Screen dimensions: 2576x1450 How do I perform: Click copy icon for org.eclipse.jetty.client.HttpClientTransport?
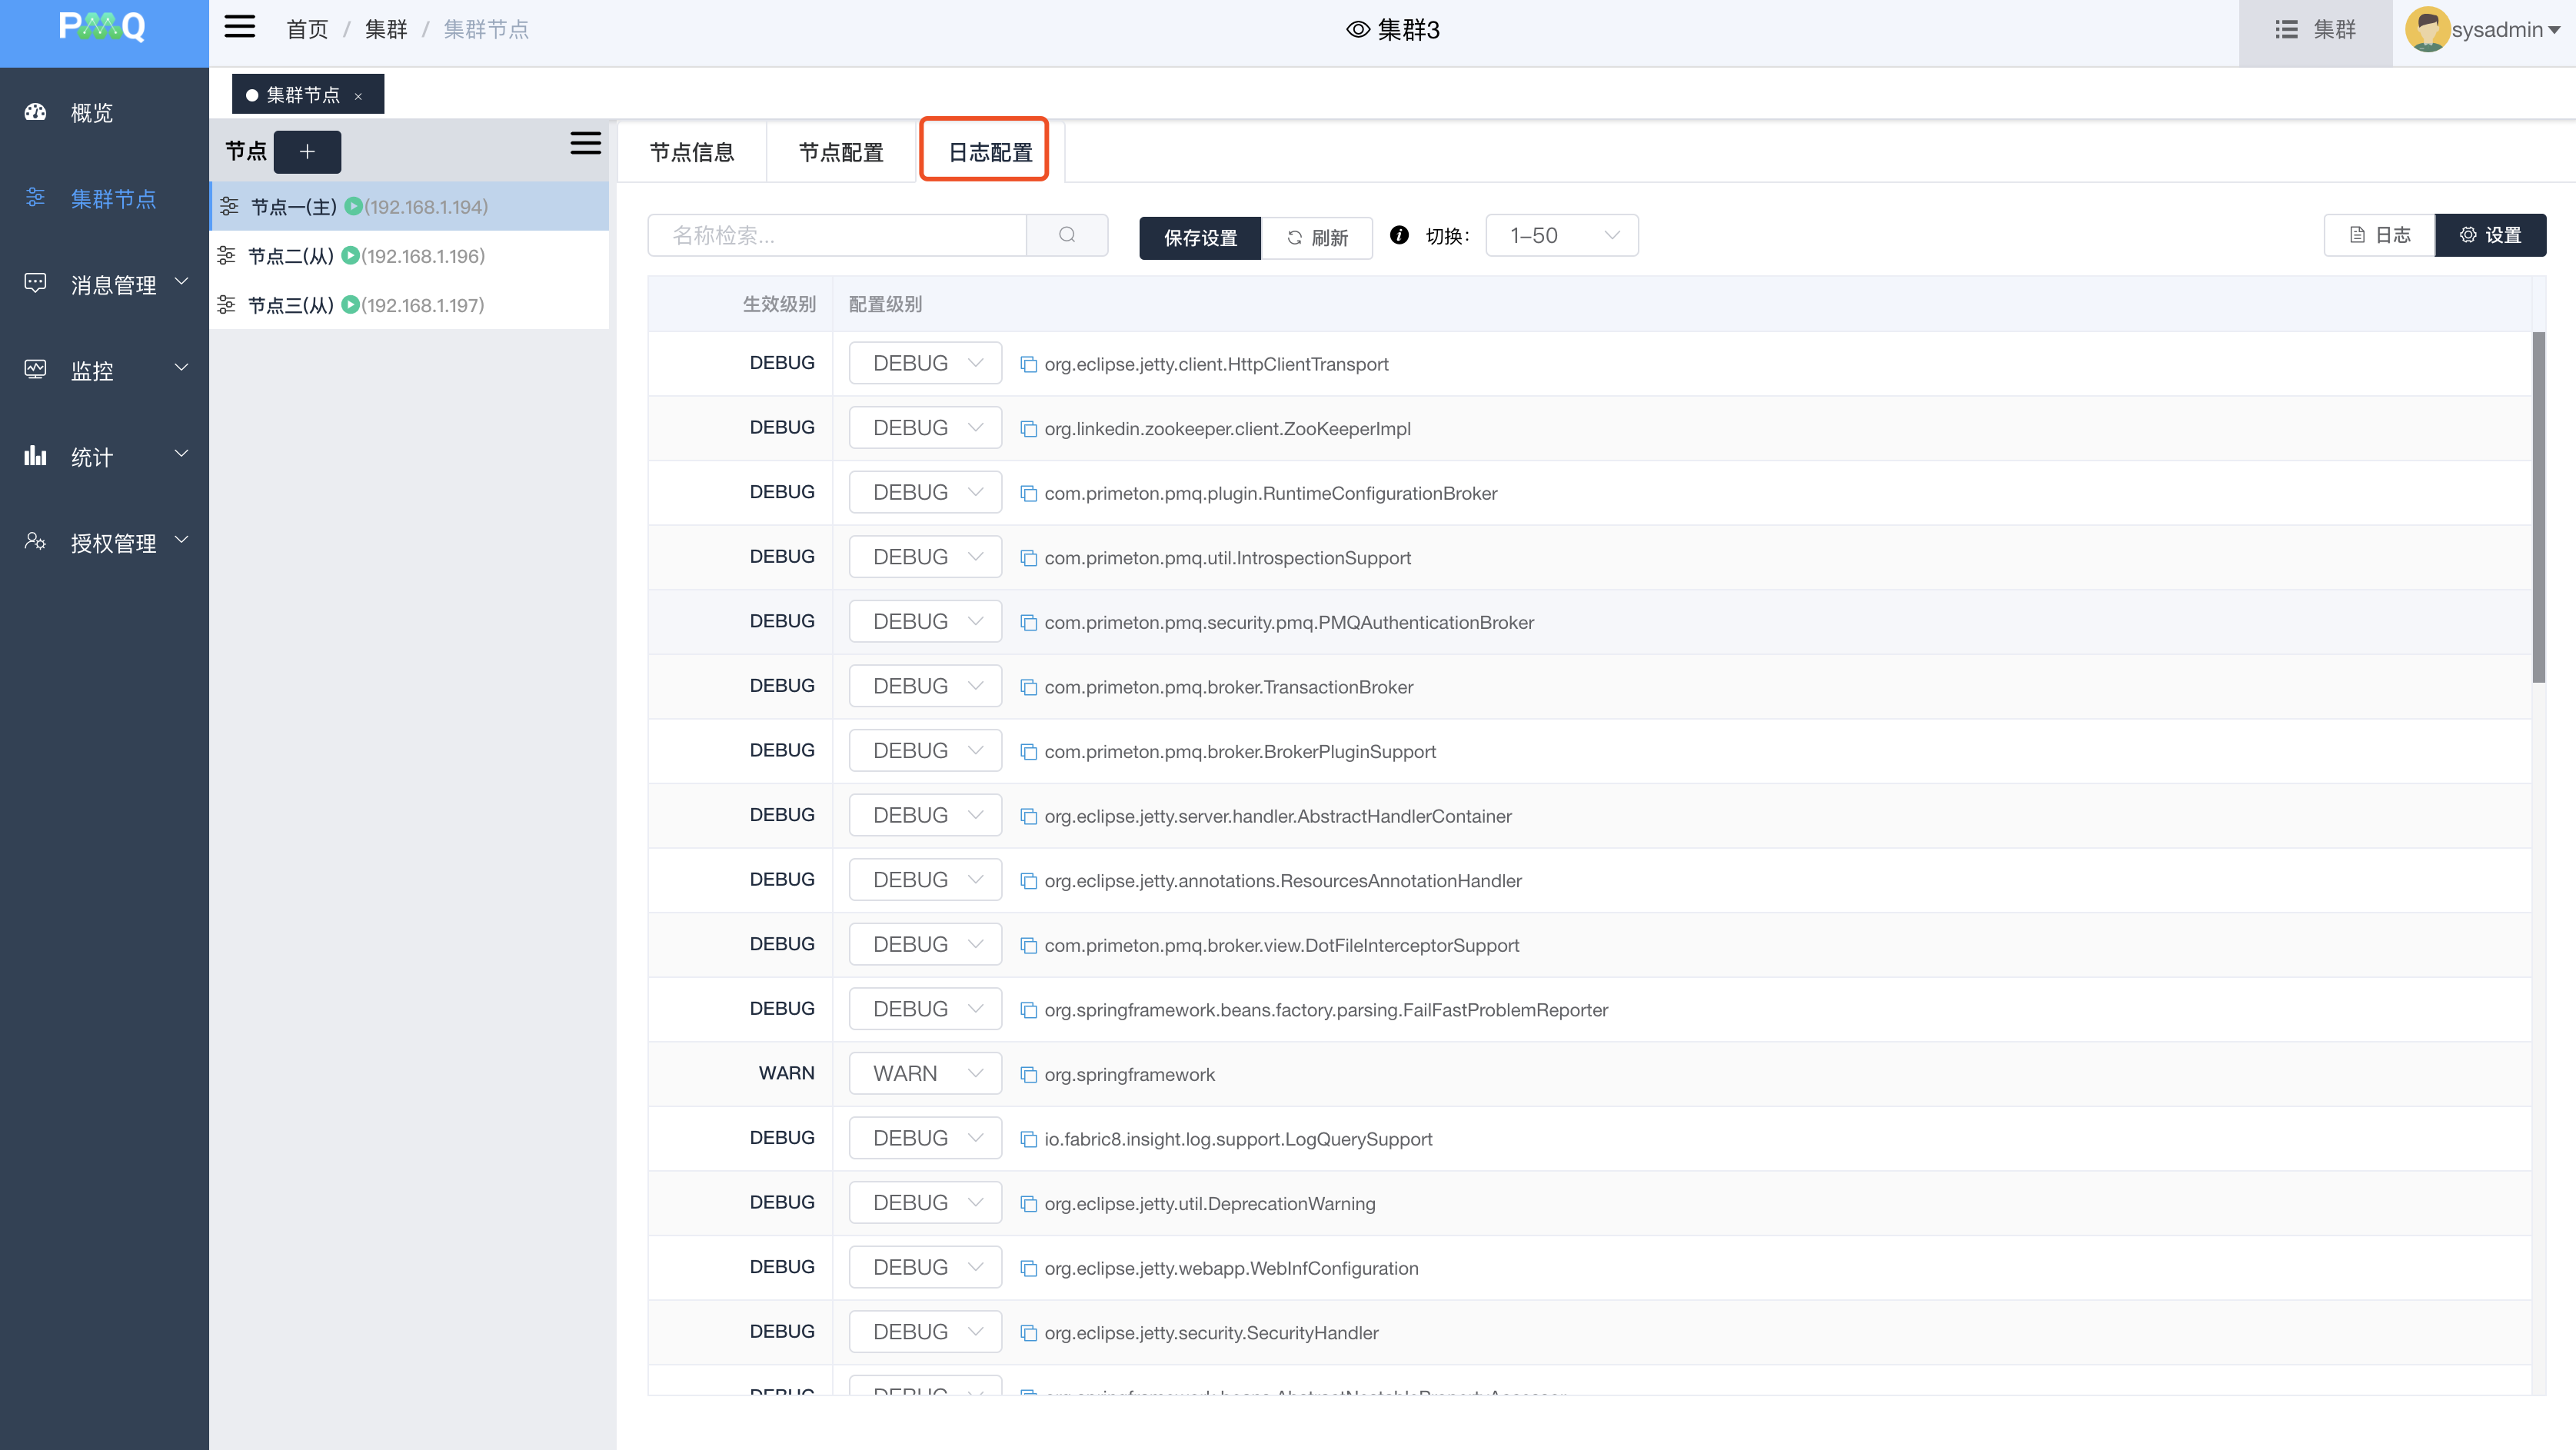(x=1028, y=364)
